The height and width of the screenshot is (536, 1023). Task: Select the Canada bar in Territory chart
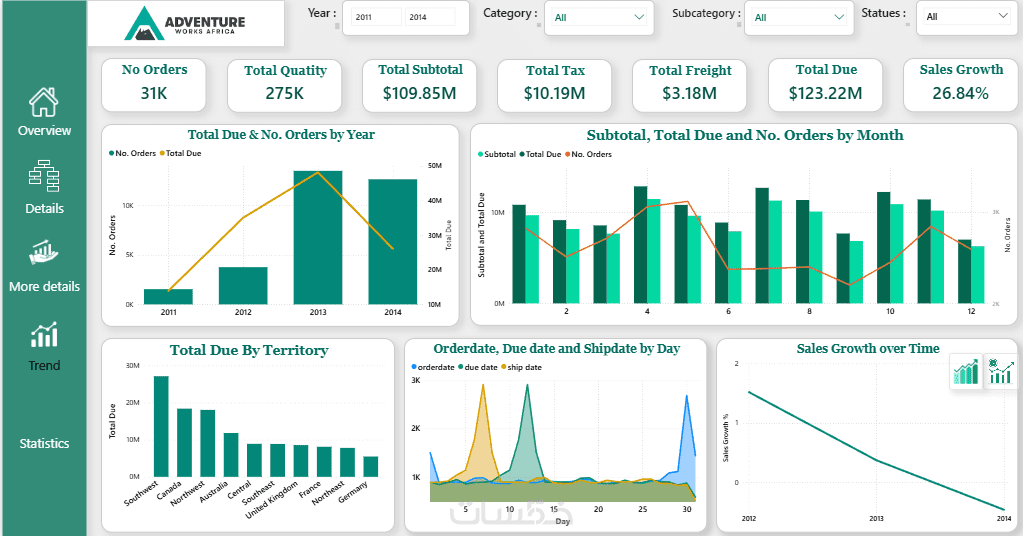(x=185, y=443)
